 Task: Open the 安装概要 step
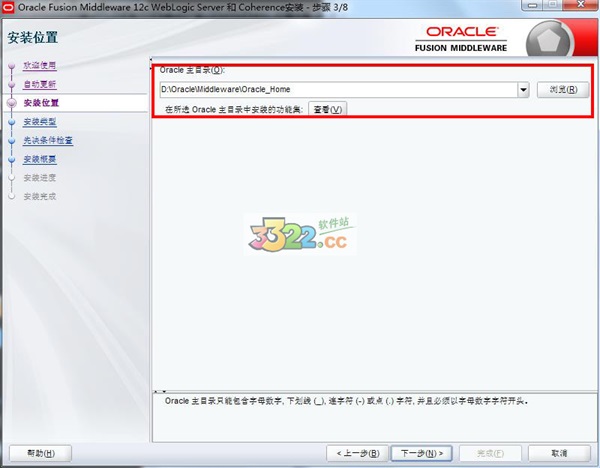(x=40, y=159)
